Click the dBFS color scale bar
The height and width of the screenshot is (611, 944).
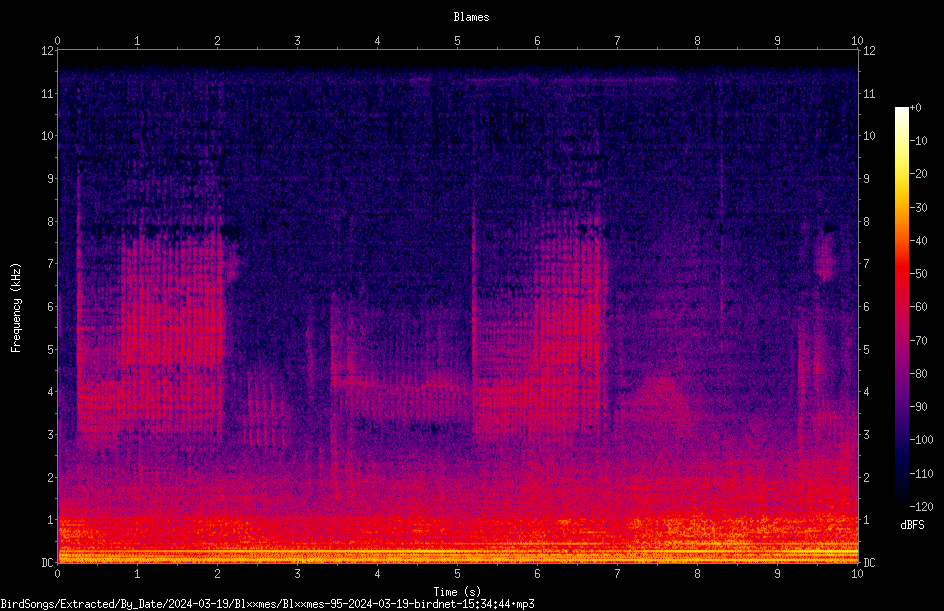coord(901,306)
